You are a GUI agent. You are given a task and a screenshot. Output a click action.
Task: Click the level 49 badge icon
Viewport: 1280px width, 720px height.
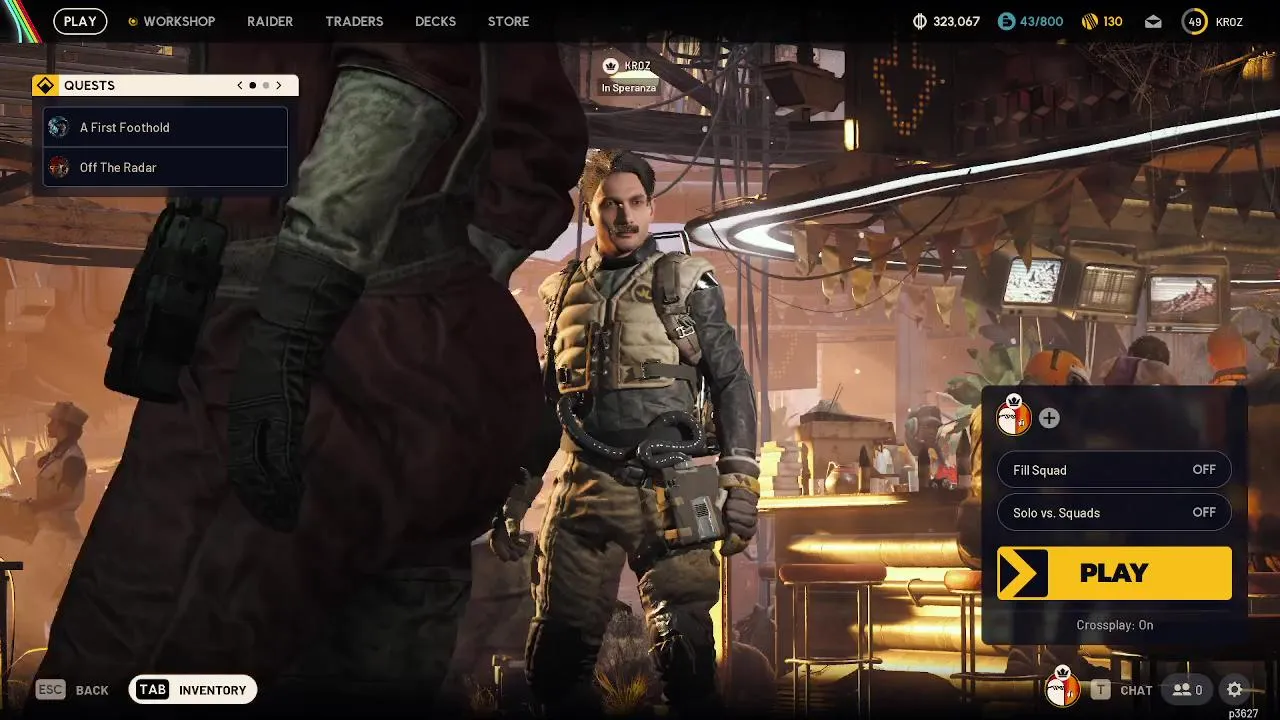pyautogui.click(x=1194, y=21)
